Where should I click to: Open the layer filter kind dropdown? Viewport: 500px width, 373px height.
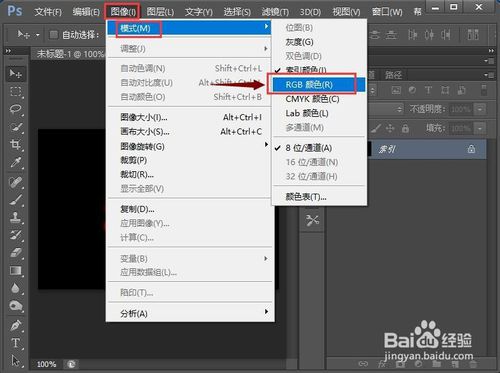tap(373, 90)
